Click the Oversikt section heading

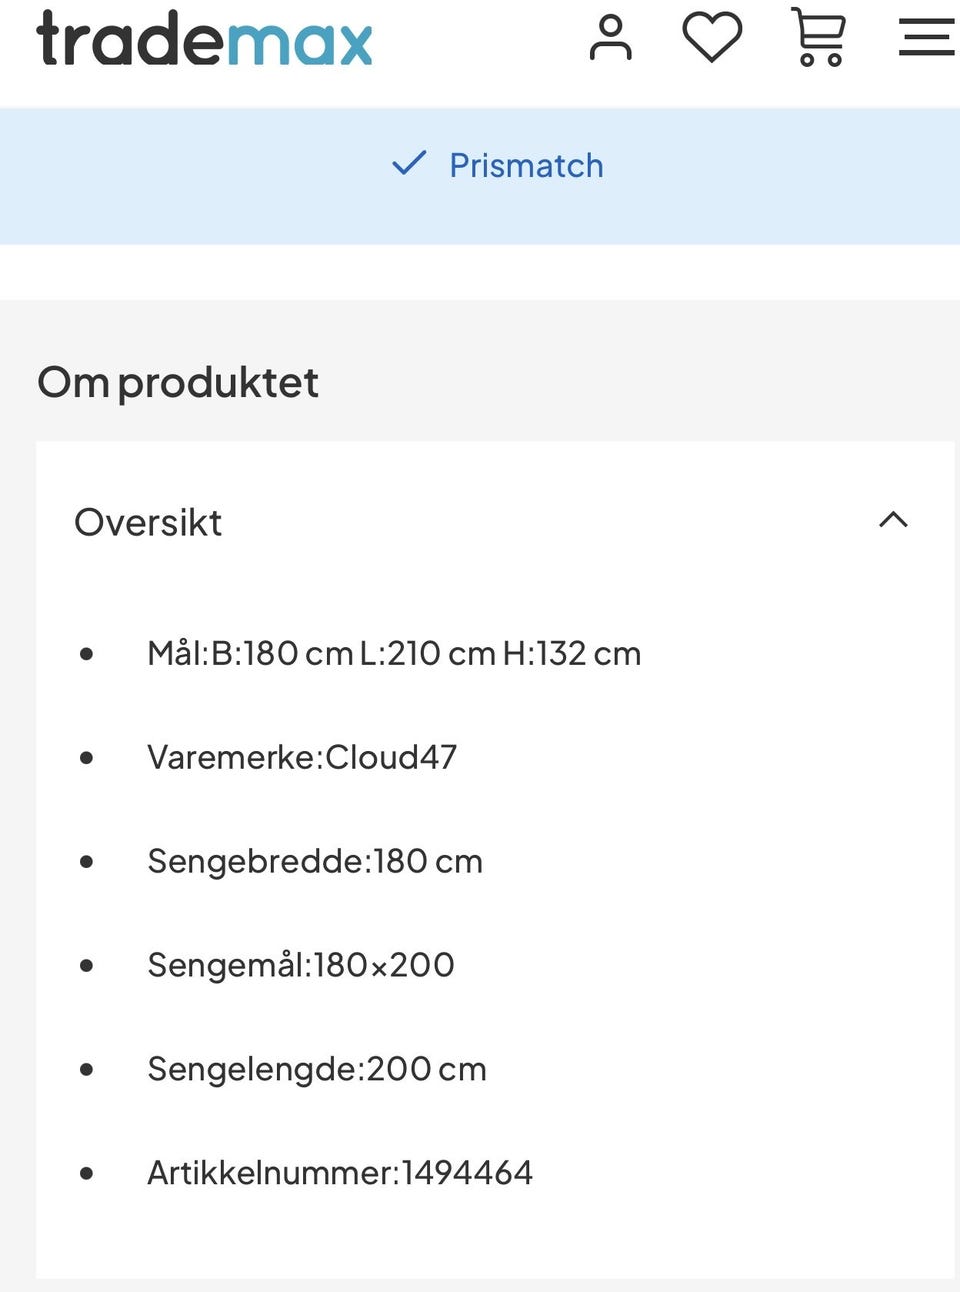point(148,522)
